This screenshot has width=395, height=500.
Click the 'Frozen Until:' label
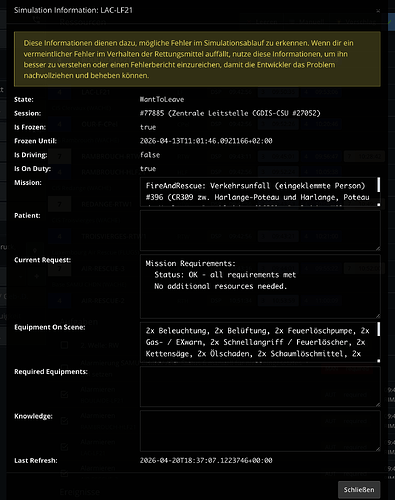click(x=35, y=141)
